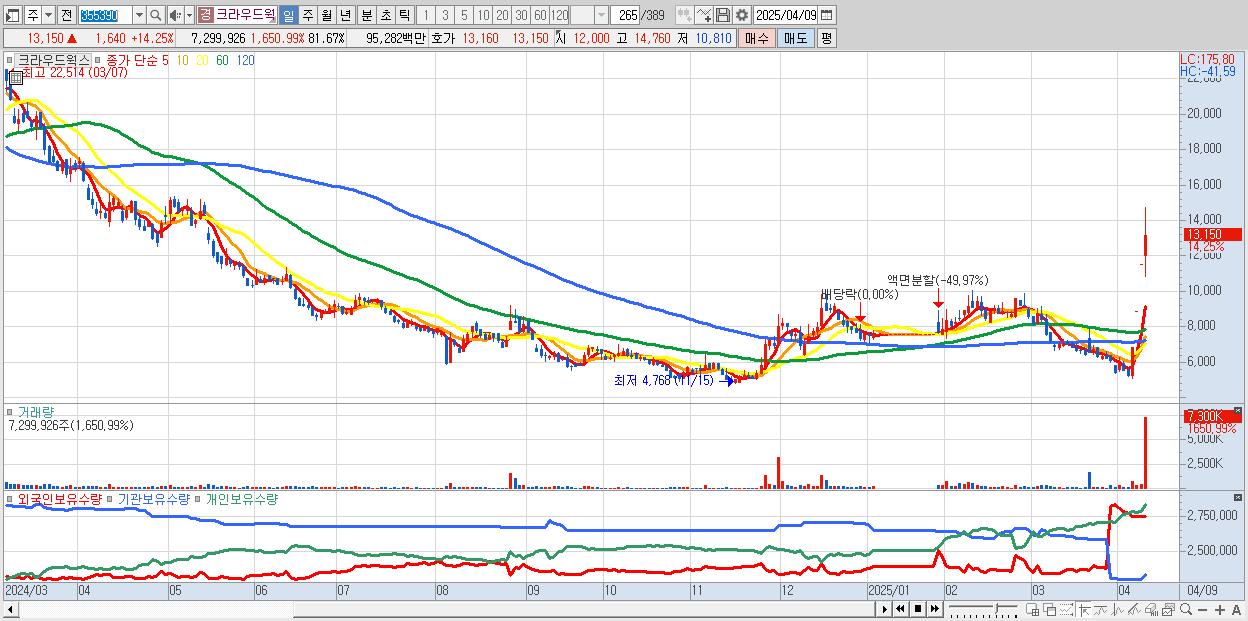Select the 년 yearly period tab

coord(345,15)
